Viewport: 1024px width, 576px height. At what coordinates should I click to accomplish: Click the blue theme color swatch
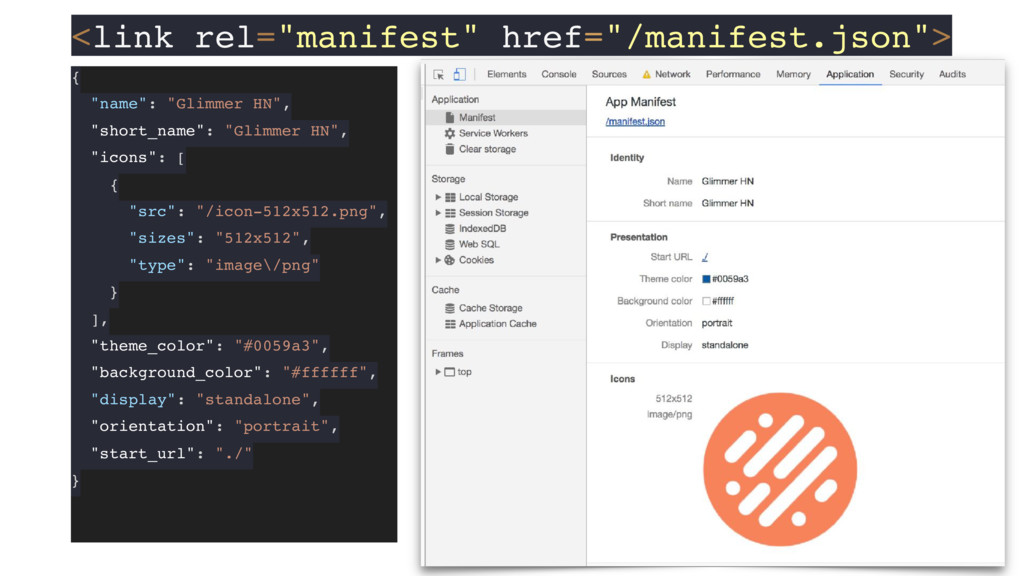click(706, 280)
